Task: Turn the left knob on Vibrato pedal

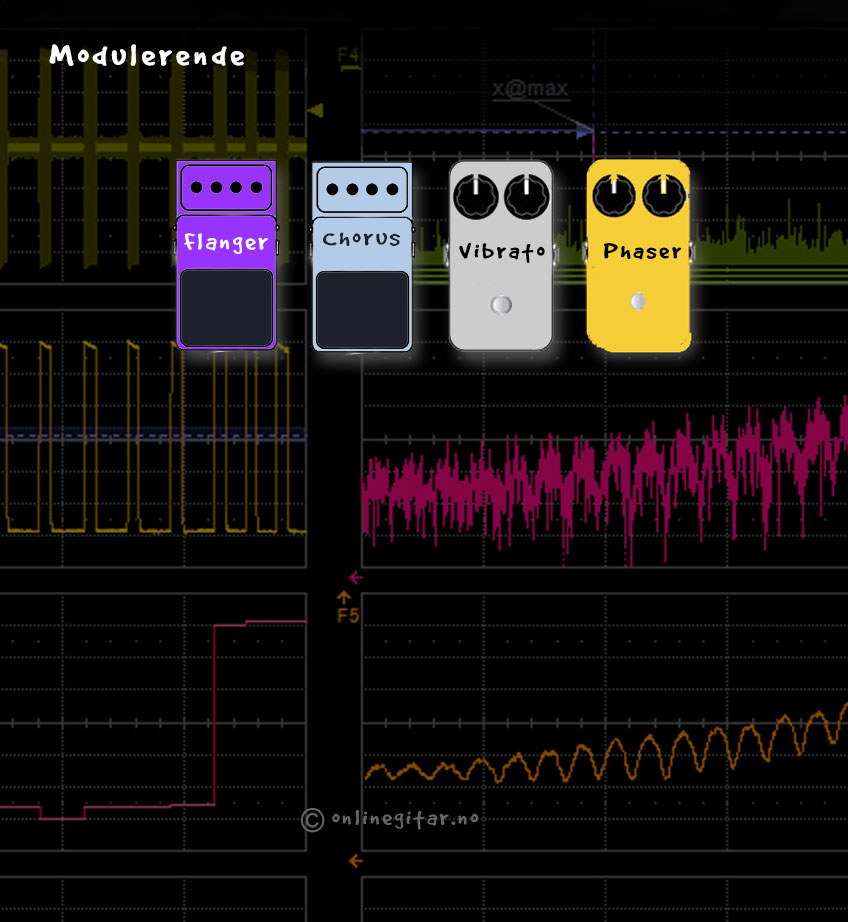Action: click(x=476, y=196)
